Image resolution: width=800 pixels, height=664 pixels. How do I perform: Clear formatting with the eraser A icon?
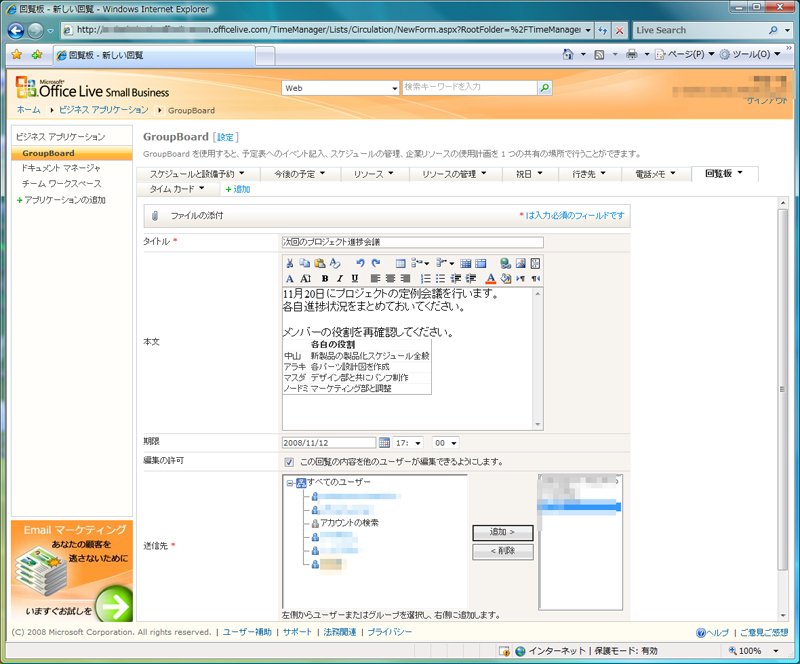[335, 263]
